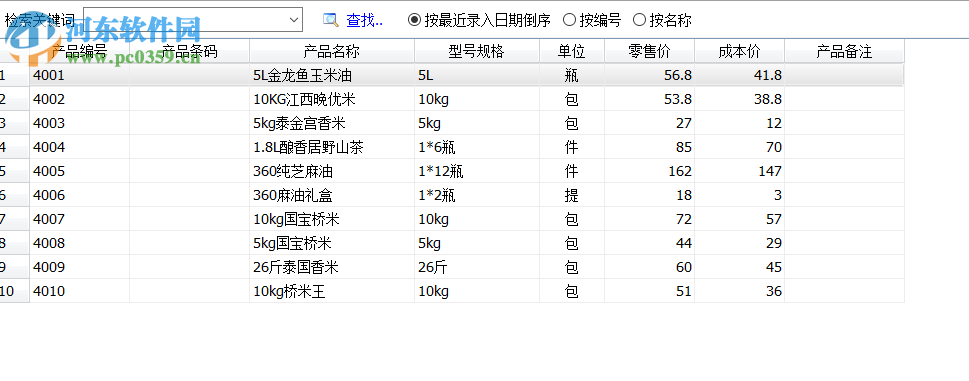Click product code 4010
Viewport: 969px width, 381px height.
click(49, 291)
